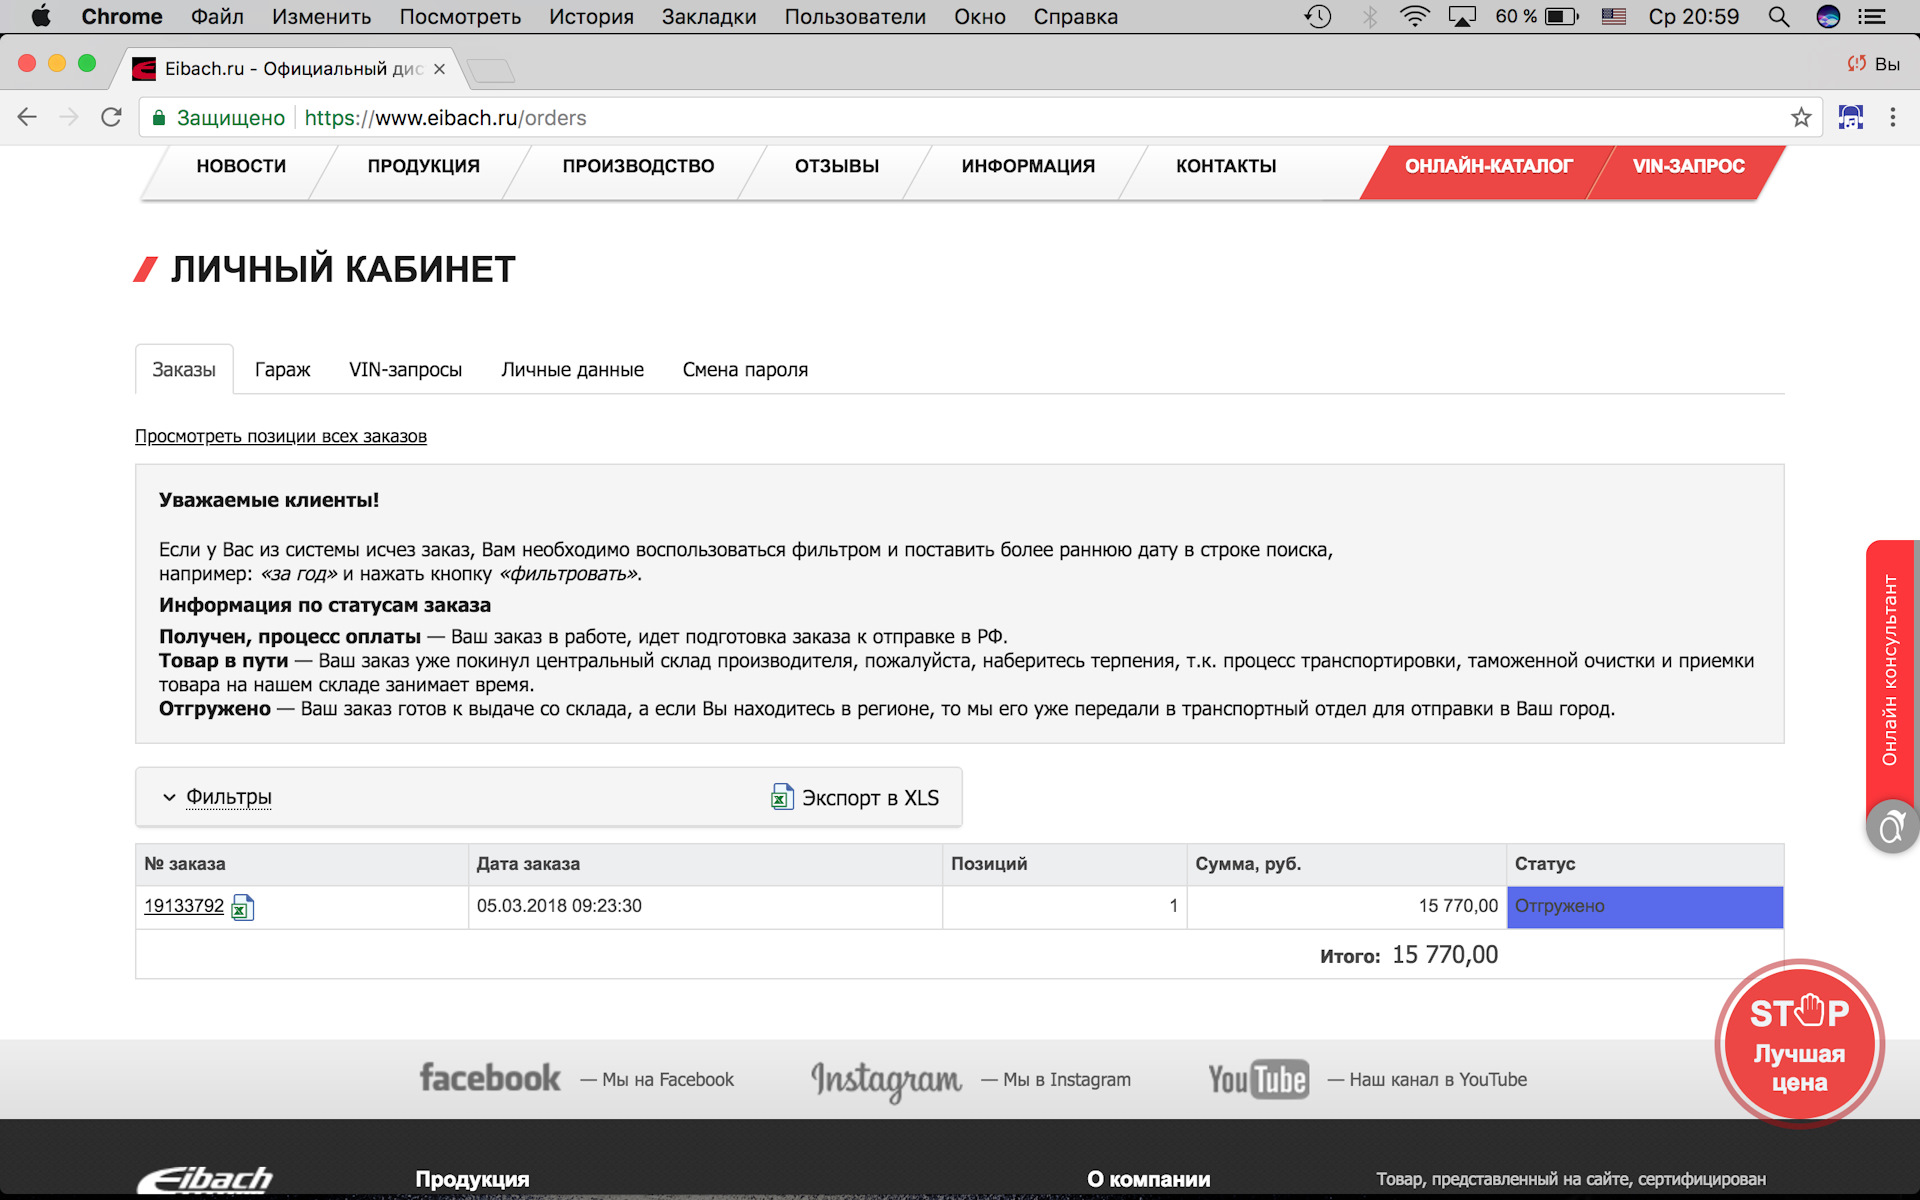Go to КОНТАКТЫ in site navigation
This screenshot has height=1200, width=1920.
click(x=1226, y=166)
